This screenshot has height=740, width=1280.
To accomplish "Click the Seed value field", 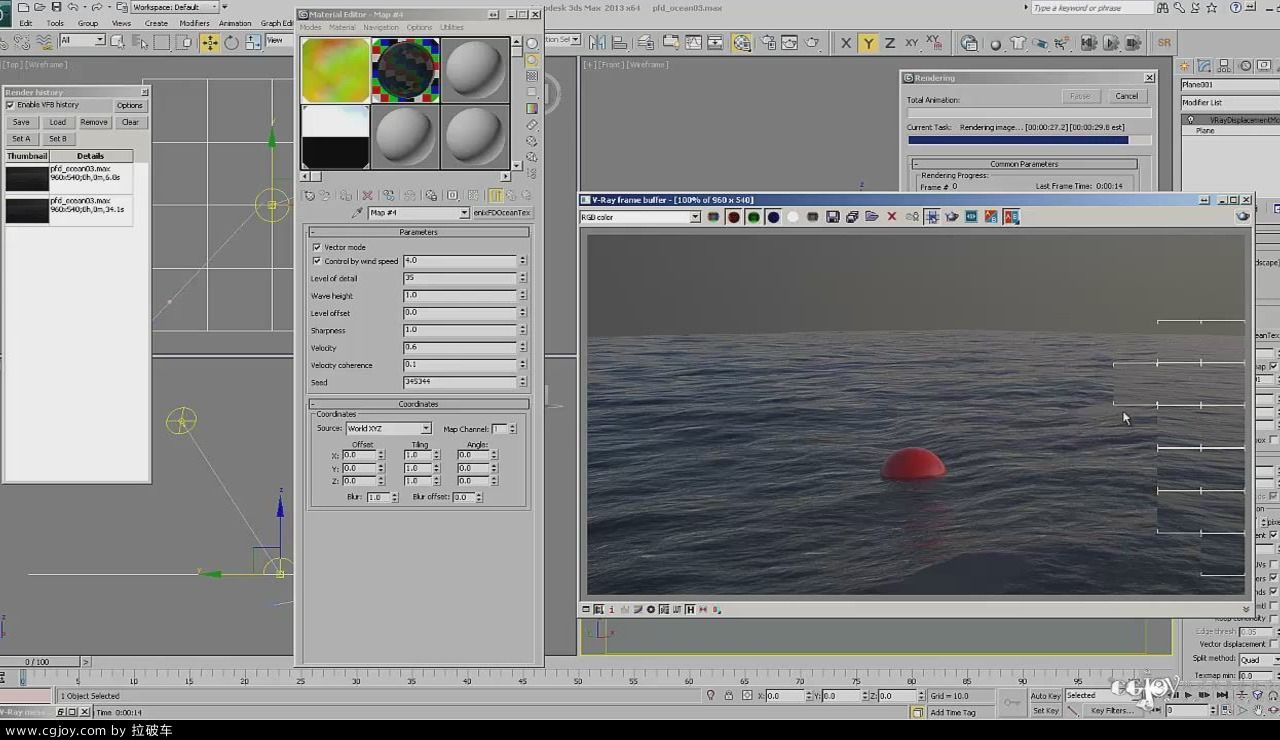I will coord(460,382).
